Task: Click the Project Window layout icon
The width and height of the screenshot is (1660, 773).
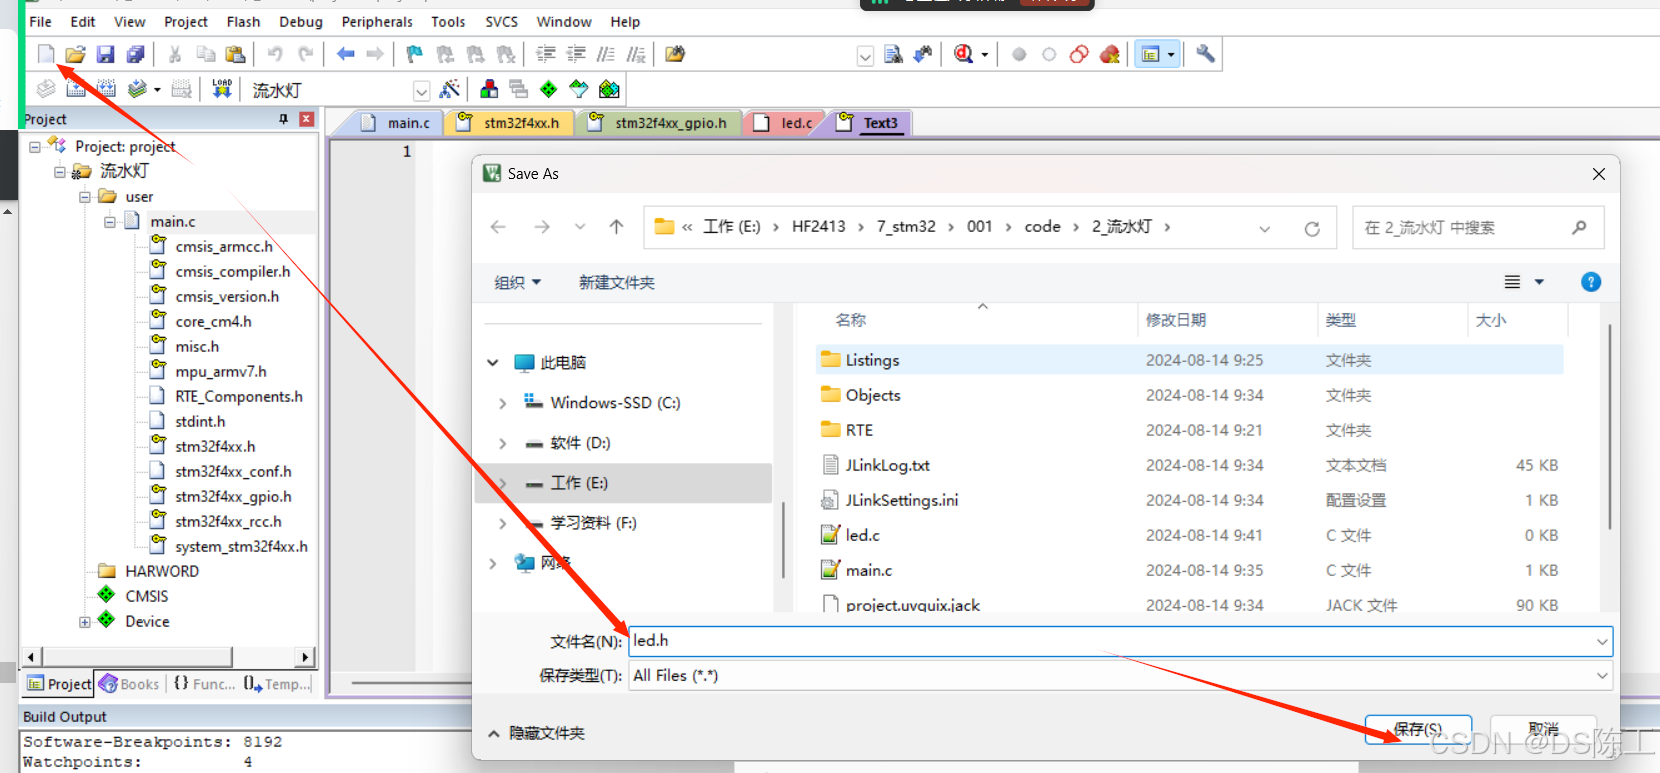Action: point(1151,54)
